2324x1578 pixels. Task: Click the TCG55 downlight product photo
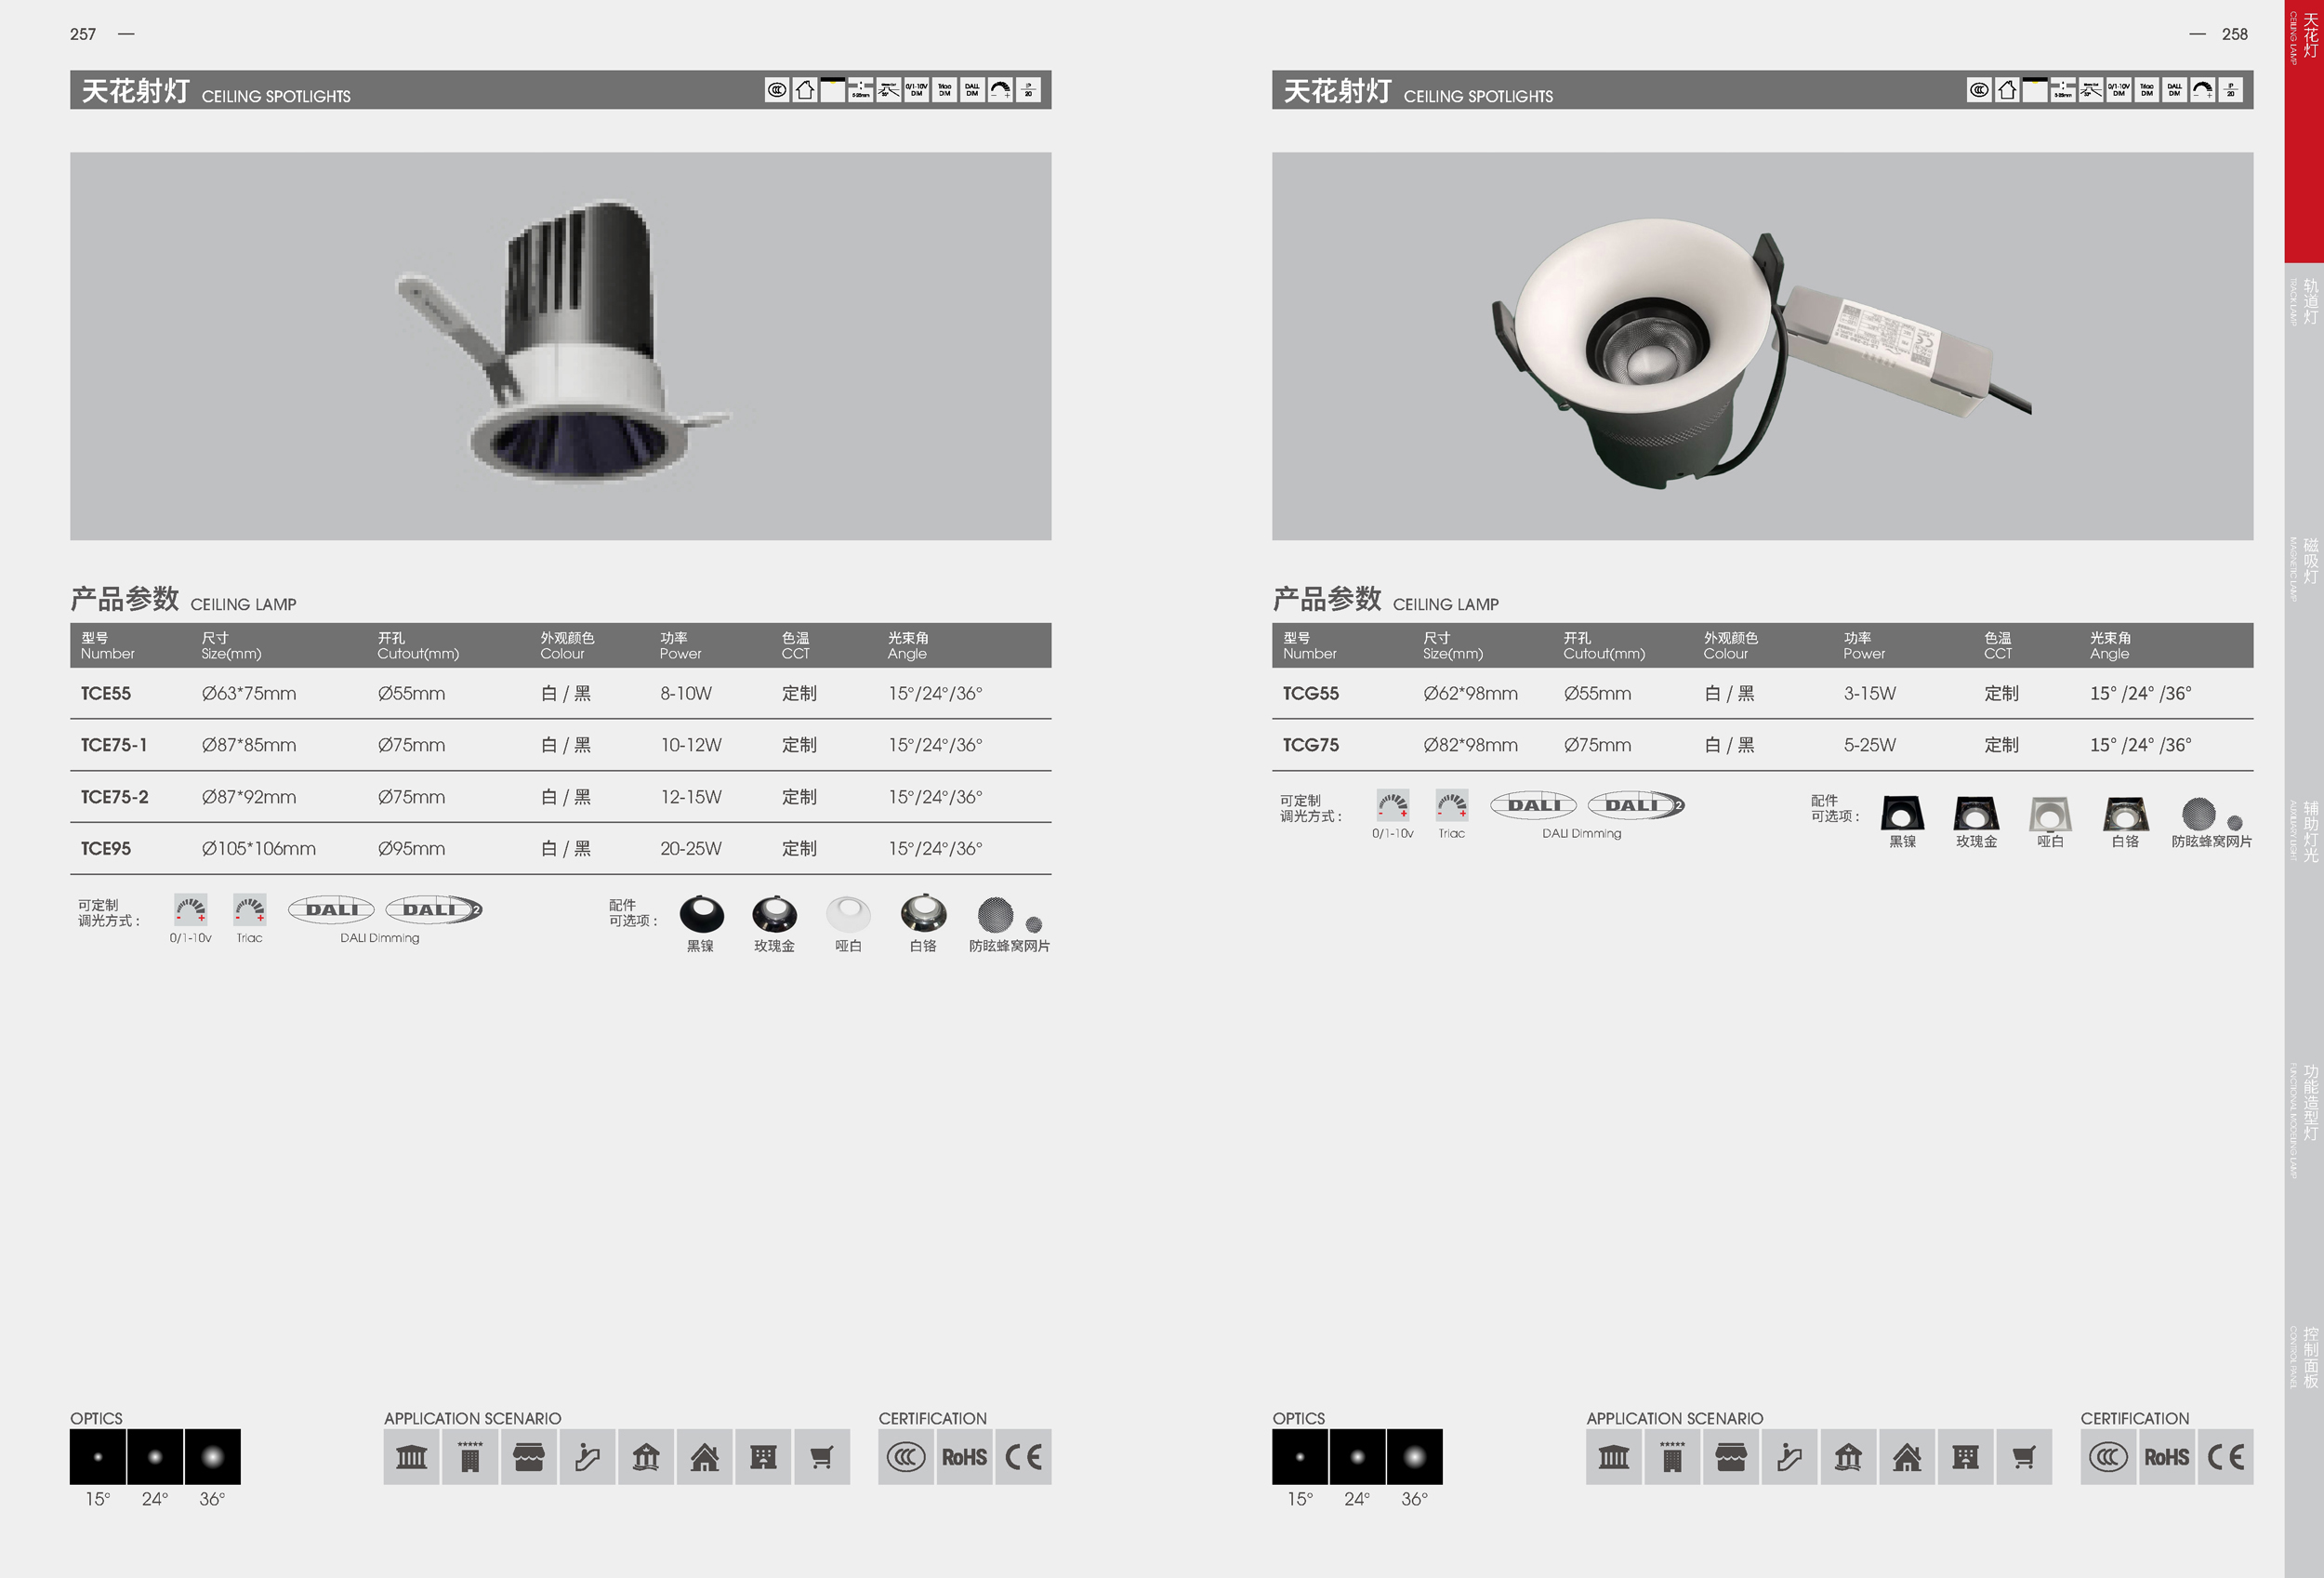coord(1740,350)
